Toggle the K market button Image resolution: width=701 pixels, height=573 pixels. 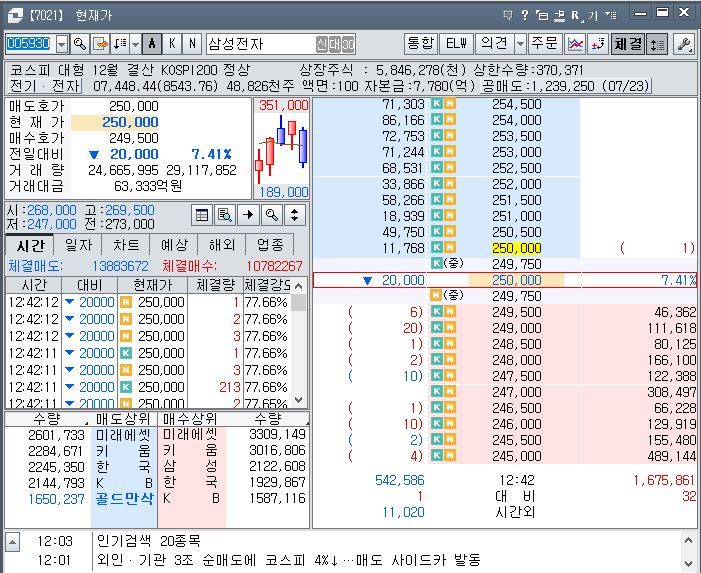172,44
